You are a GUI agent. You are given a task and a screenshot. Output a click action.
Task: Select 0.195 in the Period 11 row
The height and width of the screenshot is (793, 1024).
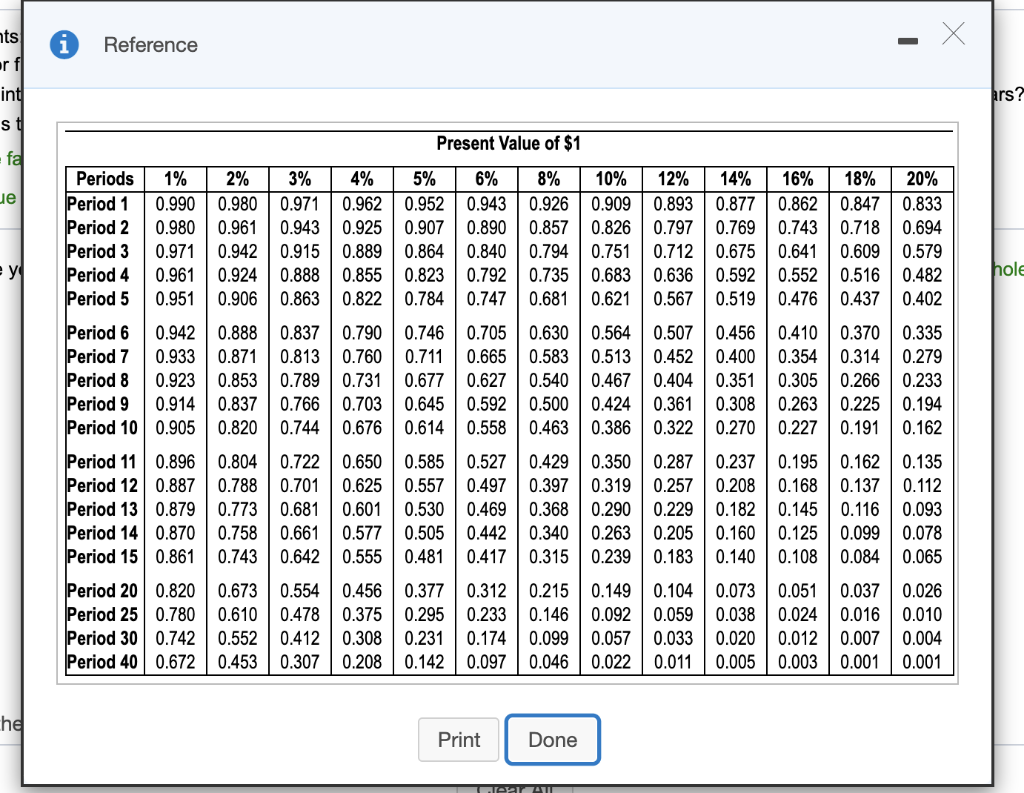coord(798,462)
